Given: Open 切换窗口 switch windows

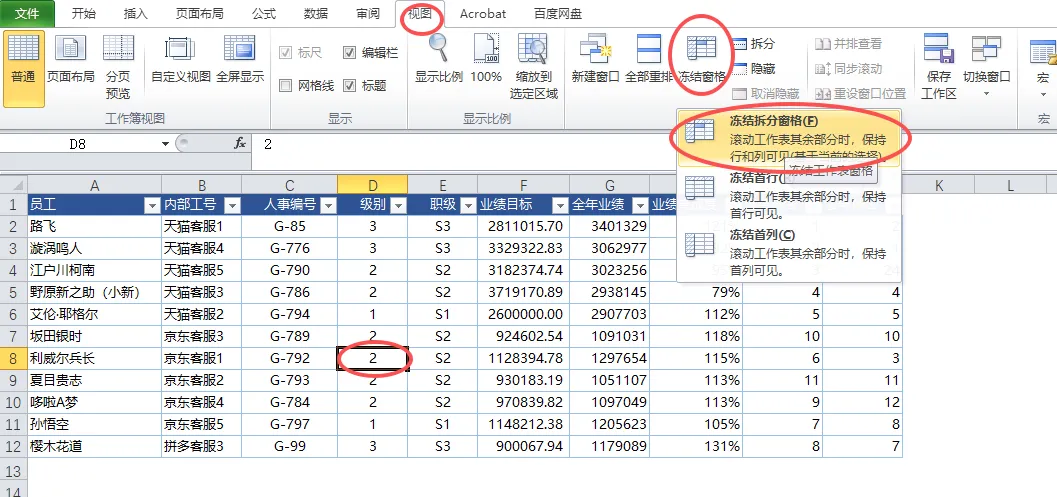Looking at the screenshot, I should (x=986, y=68).
